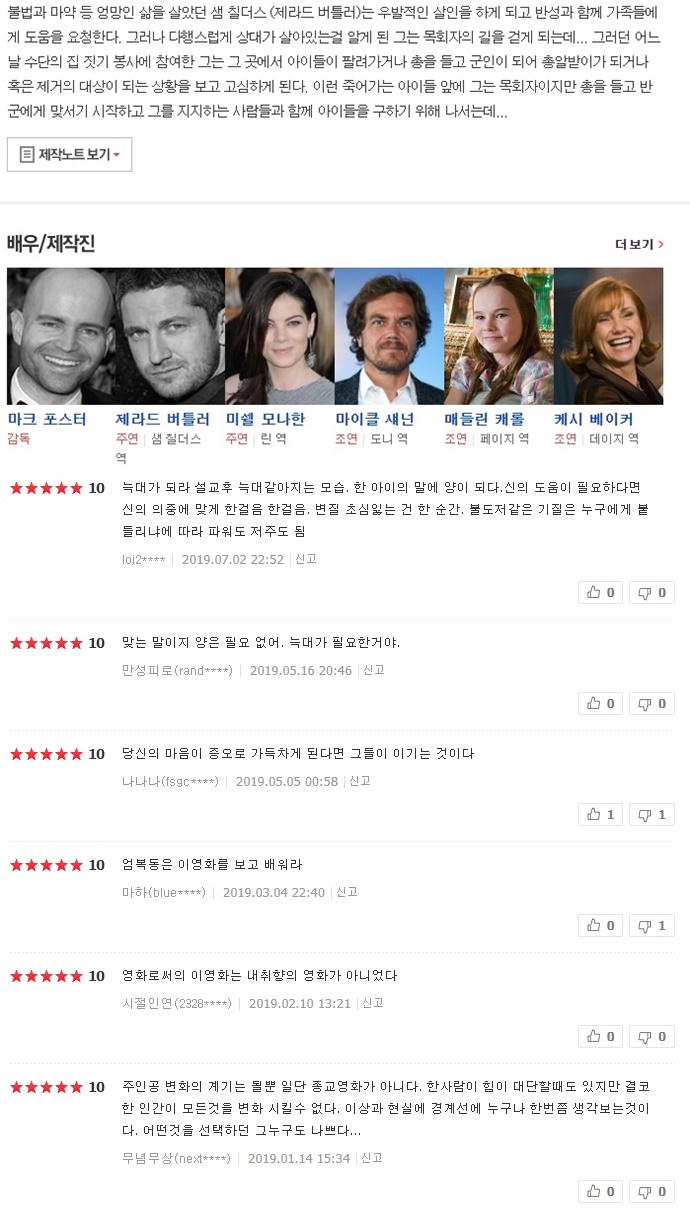Click 매들린 캐롤 thumbnail photo

(x=498, y=336)
